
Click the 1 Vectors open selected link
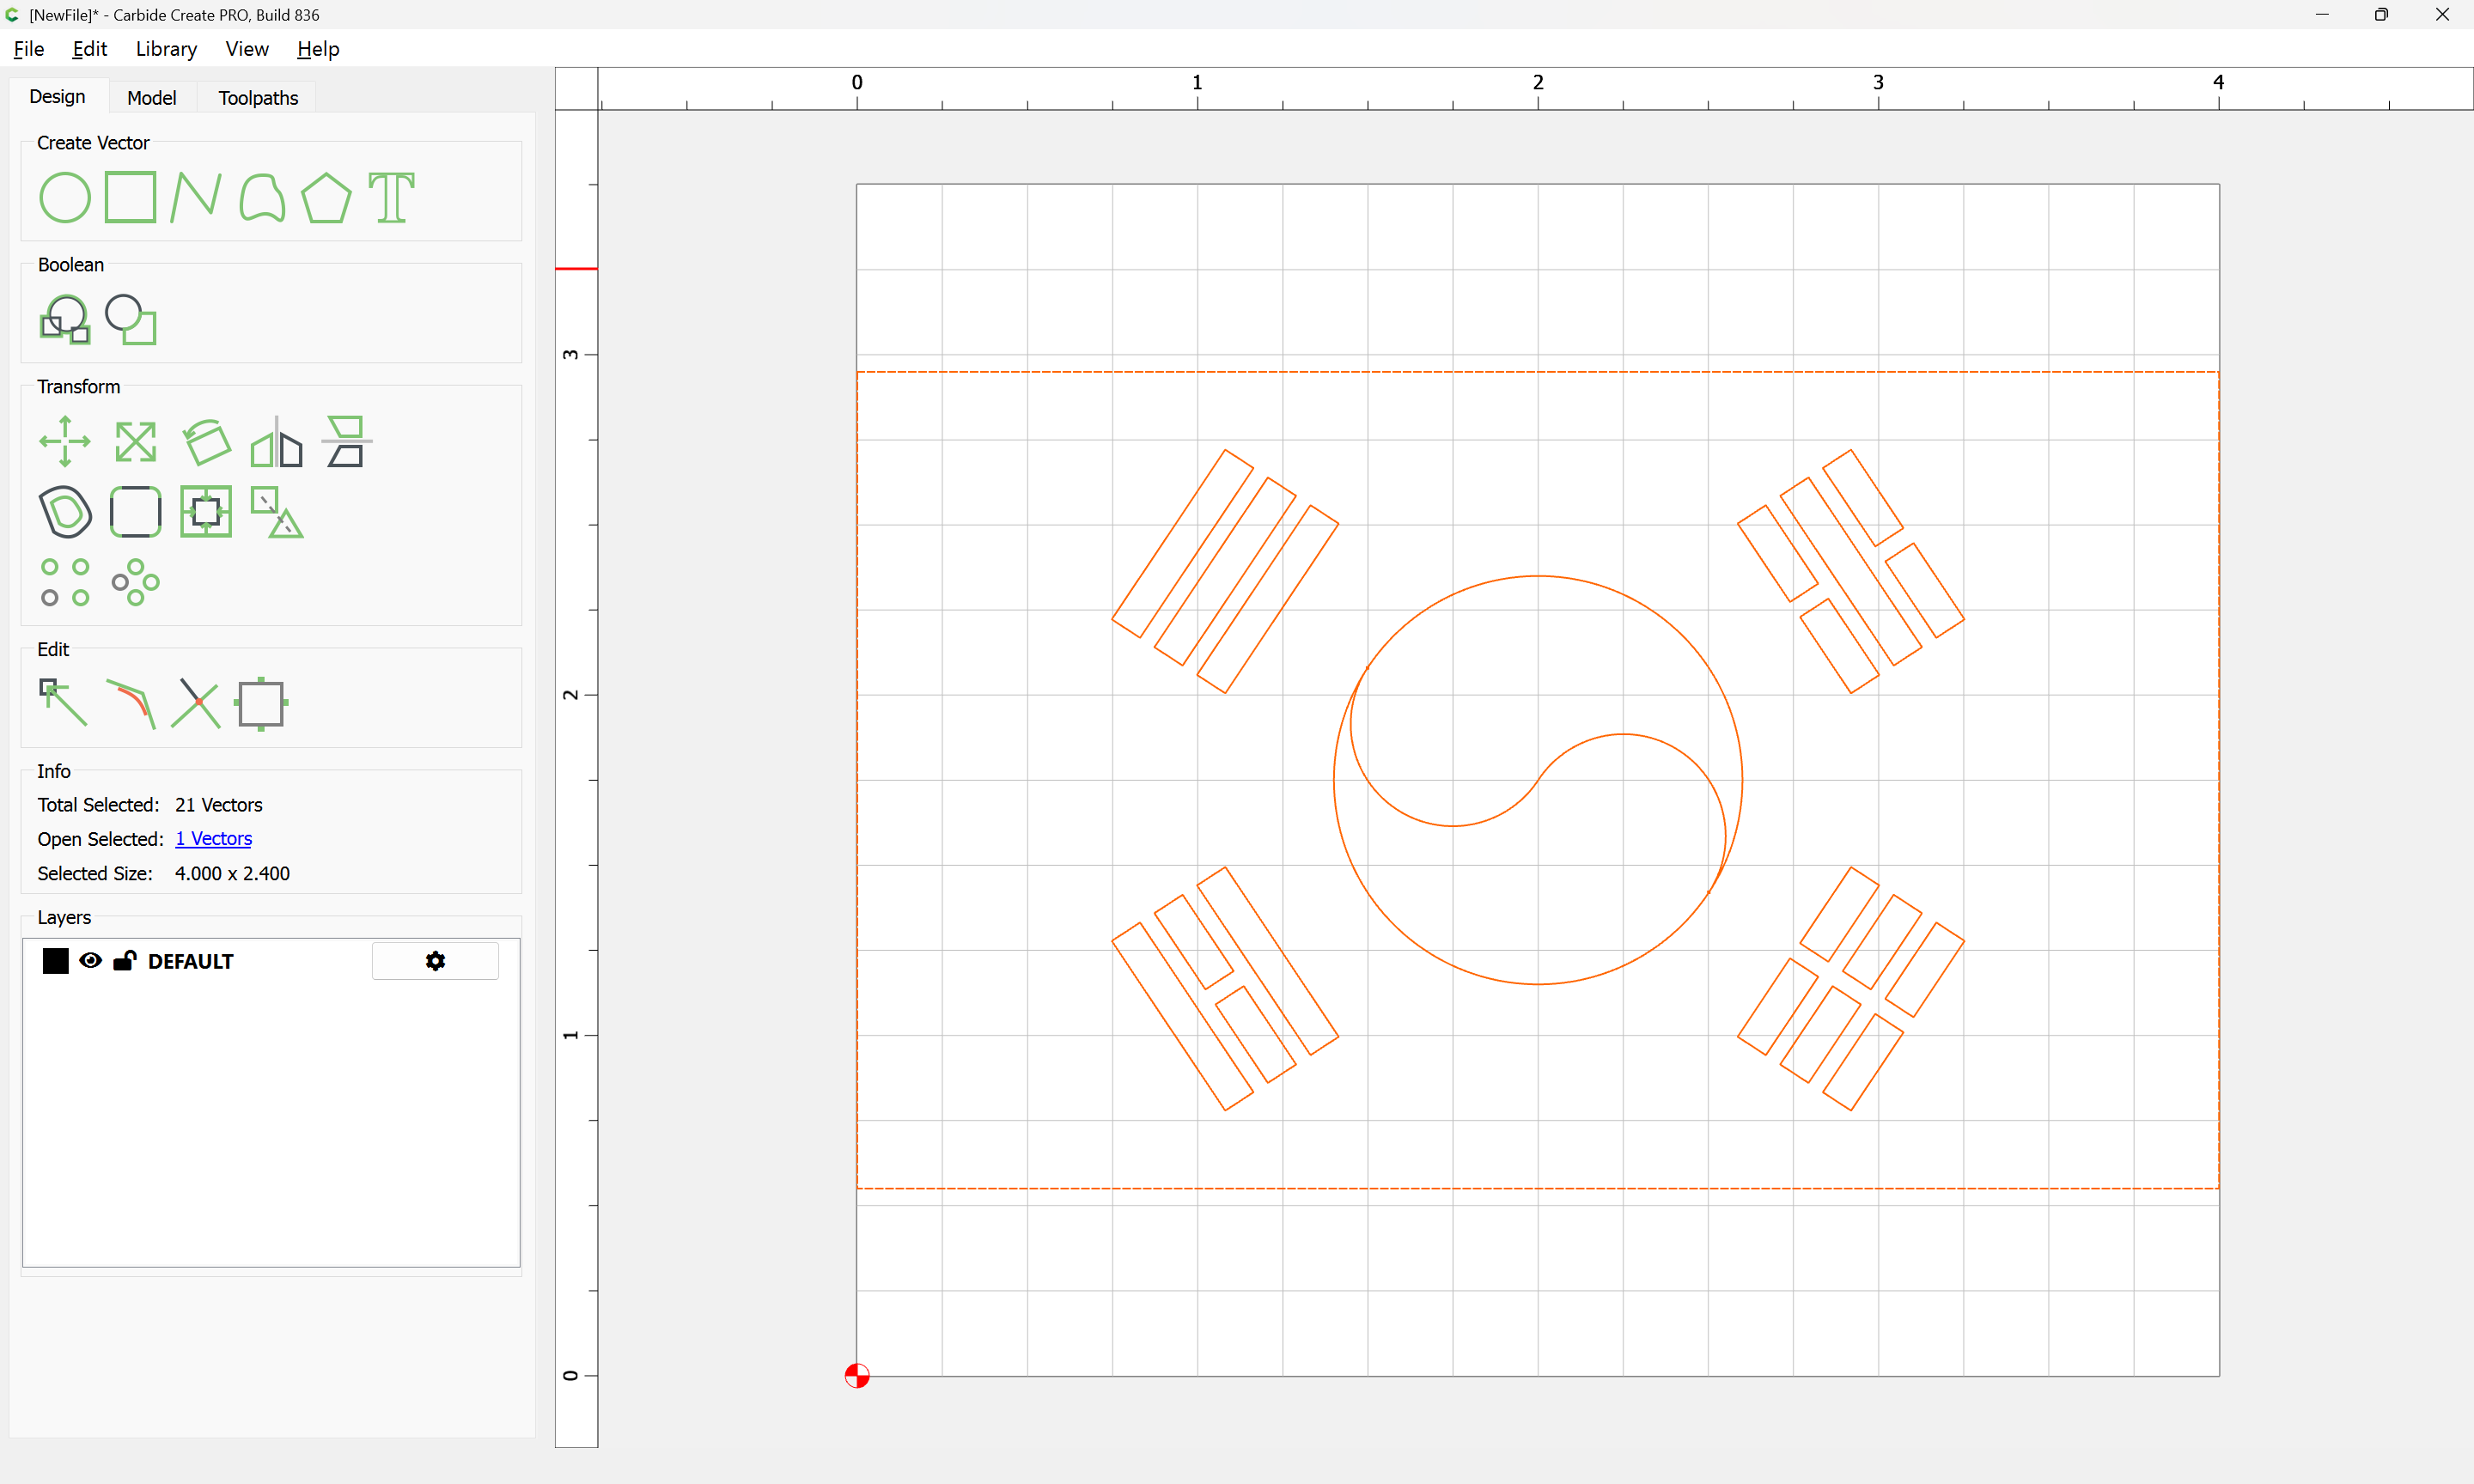[x=213, y=839]
